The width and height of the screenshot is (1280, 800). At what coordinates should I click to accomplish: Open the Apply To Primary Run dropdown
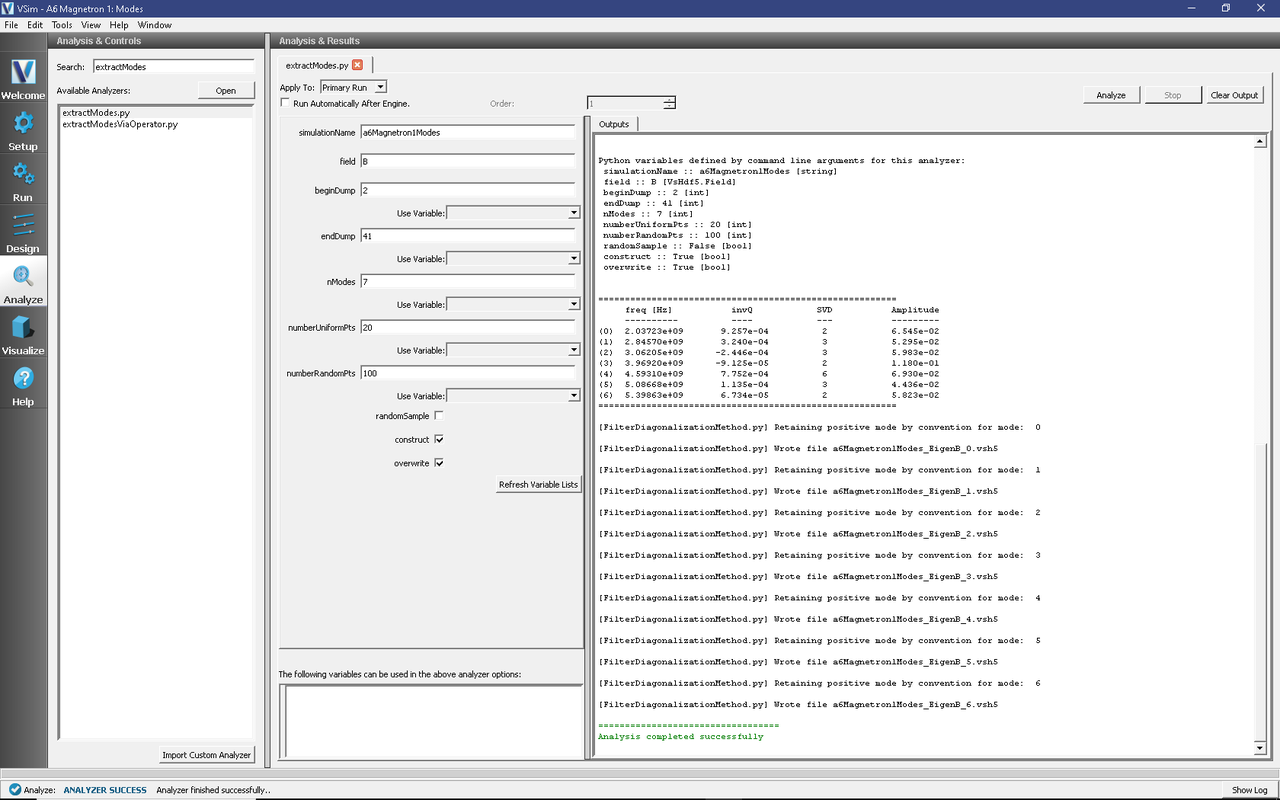pyautogui.click(x=353, y=87)
